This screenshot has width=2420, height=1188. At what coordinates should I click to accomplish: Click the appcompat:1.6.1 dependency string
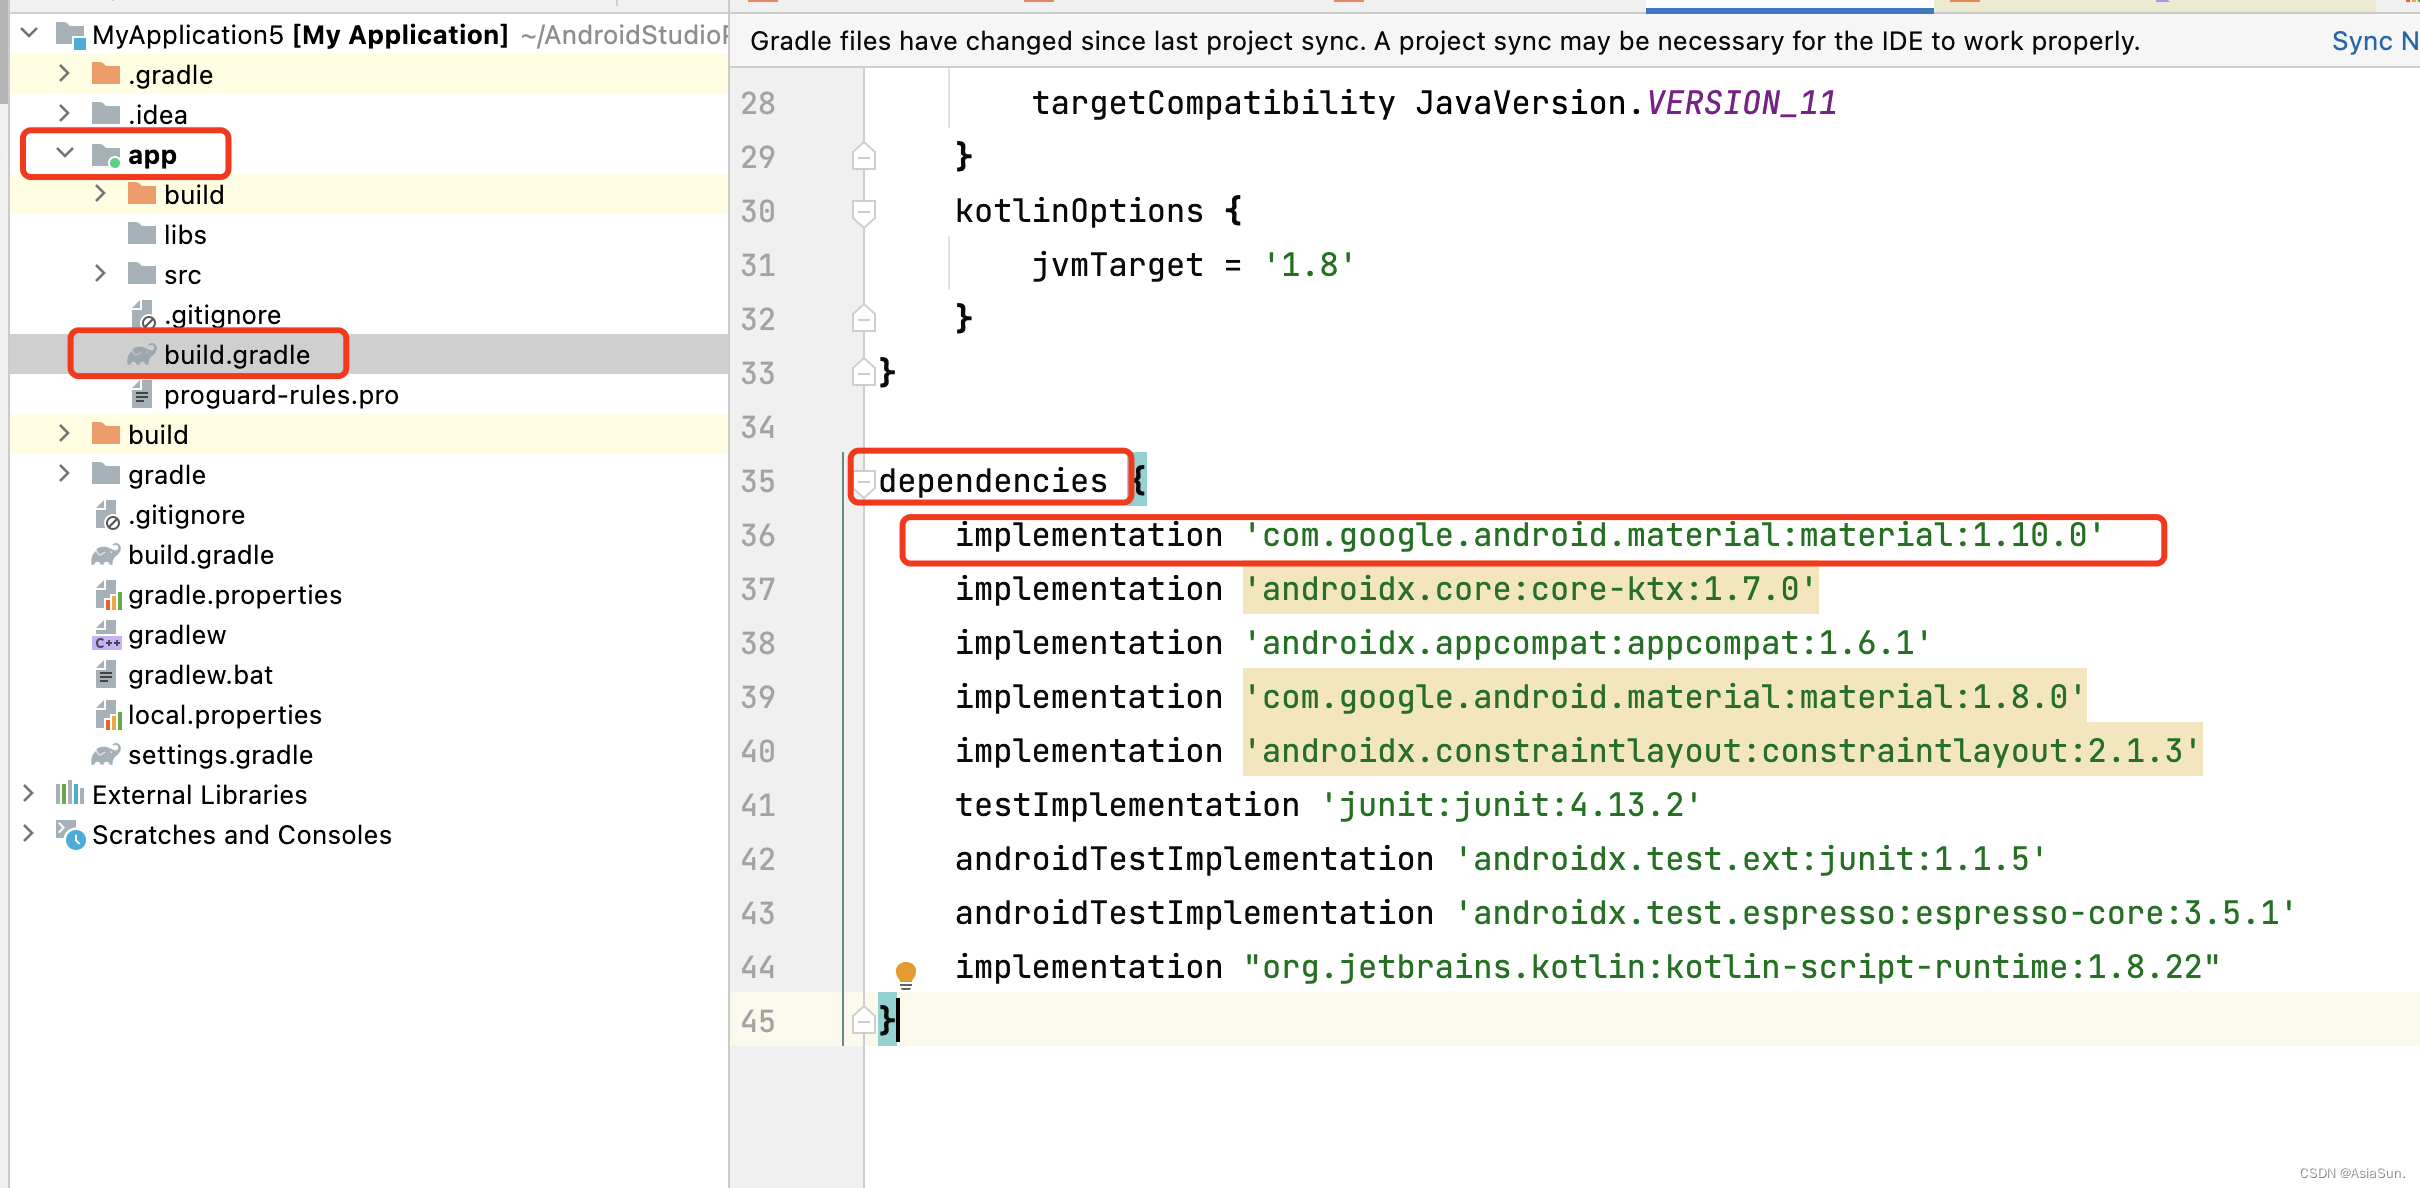tap(1587, 643)
